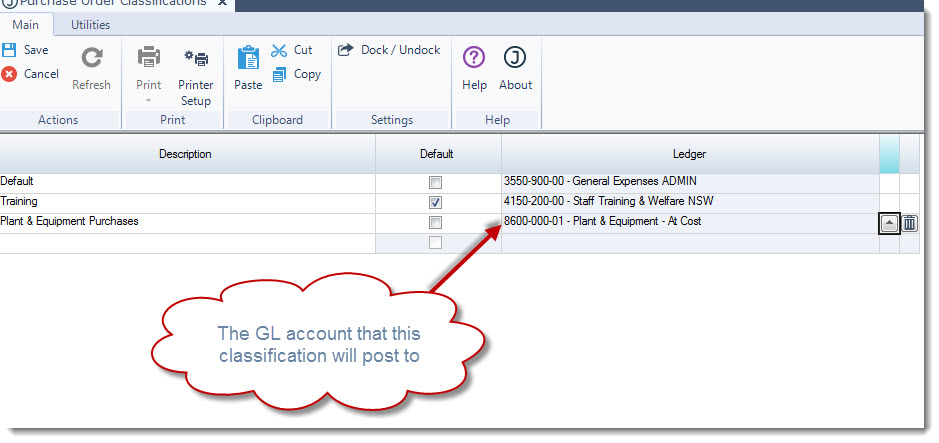Click ledger 3550-900-00 General Expenses ADMIN

point(690,183)
